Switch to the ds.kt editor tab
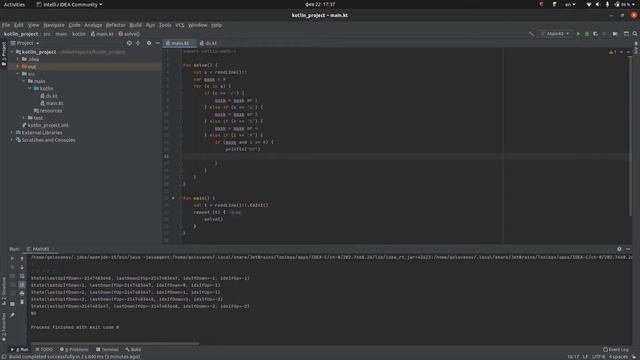 [211, 43]
